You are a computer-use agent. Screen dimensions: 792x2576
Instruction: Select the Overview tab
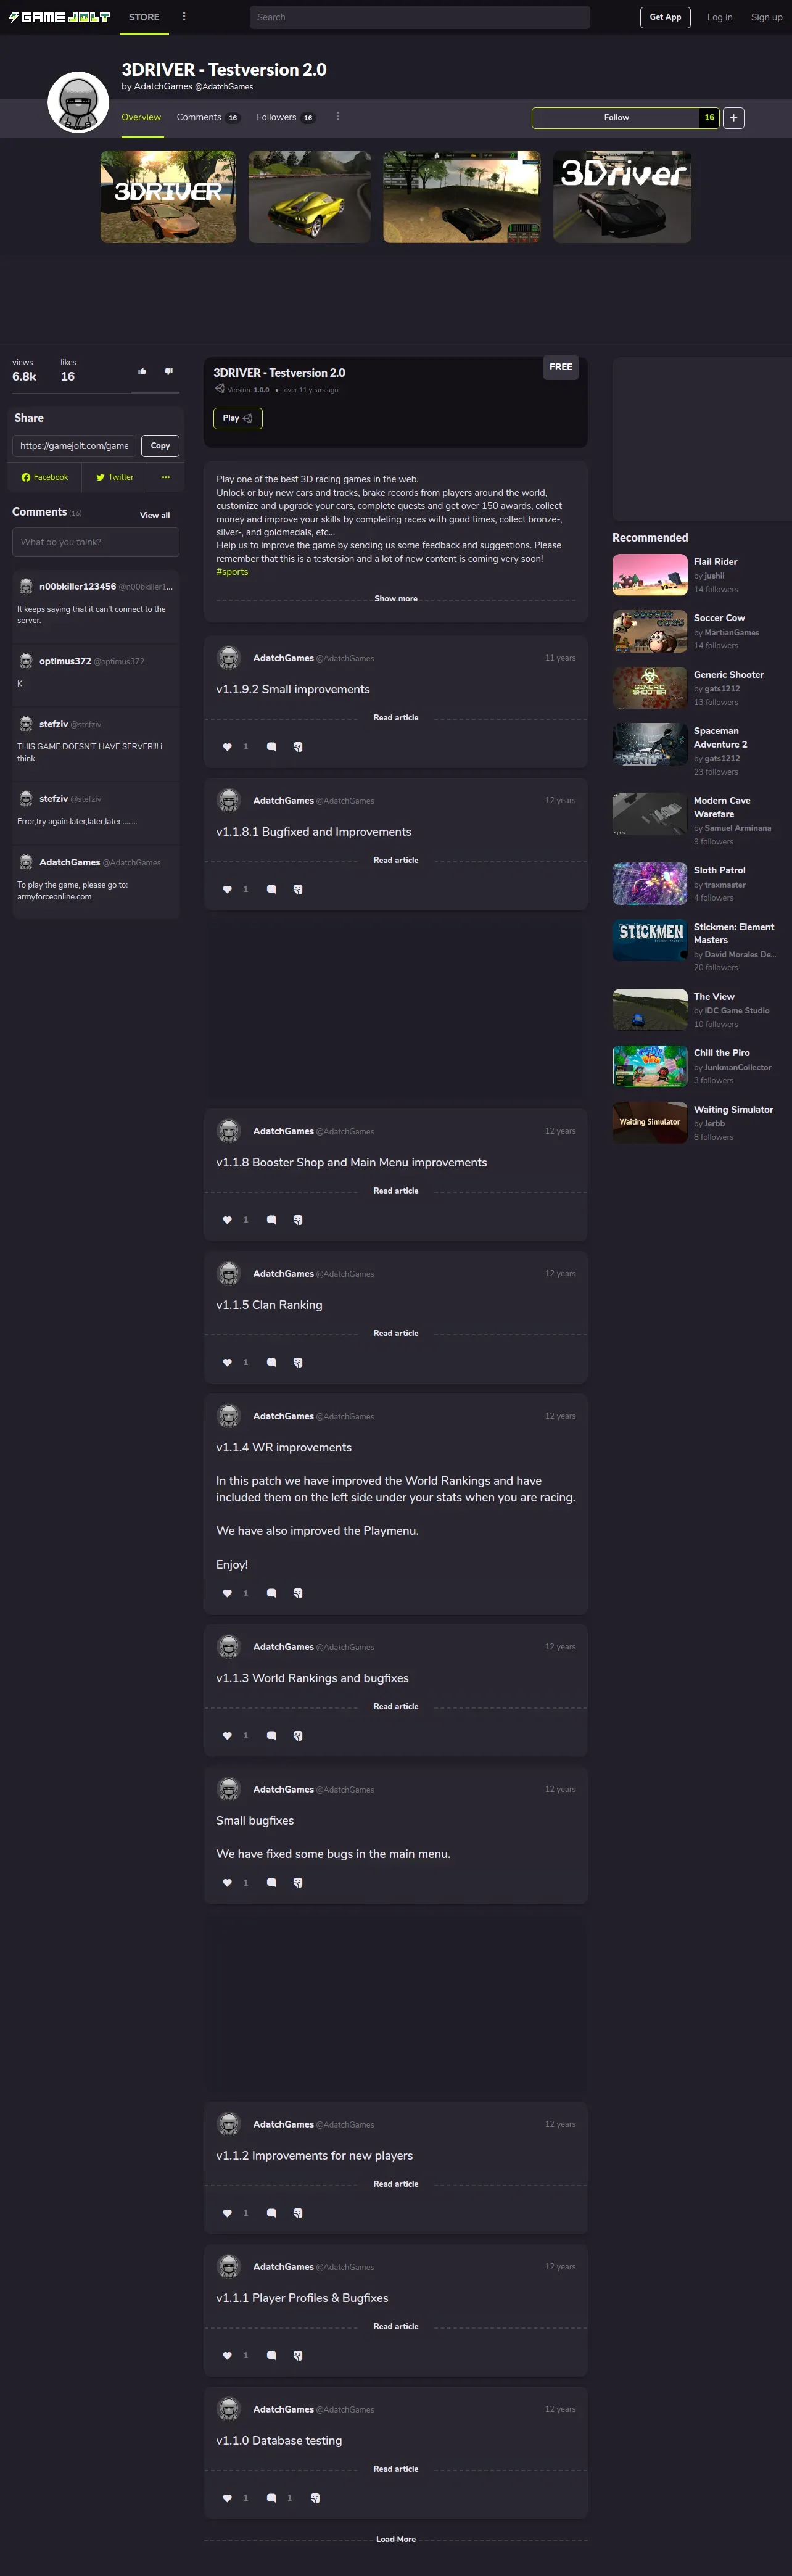(x=141, y=117)
